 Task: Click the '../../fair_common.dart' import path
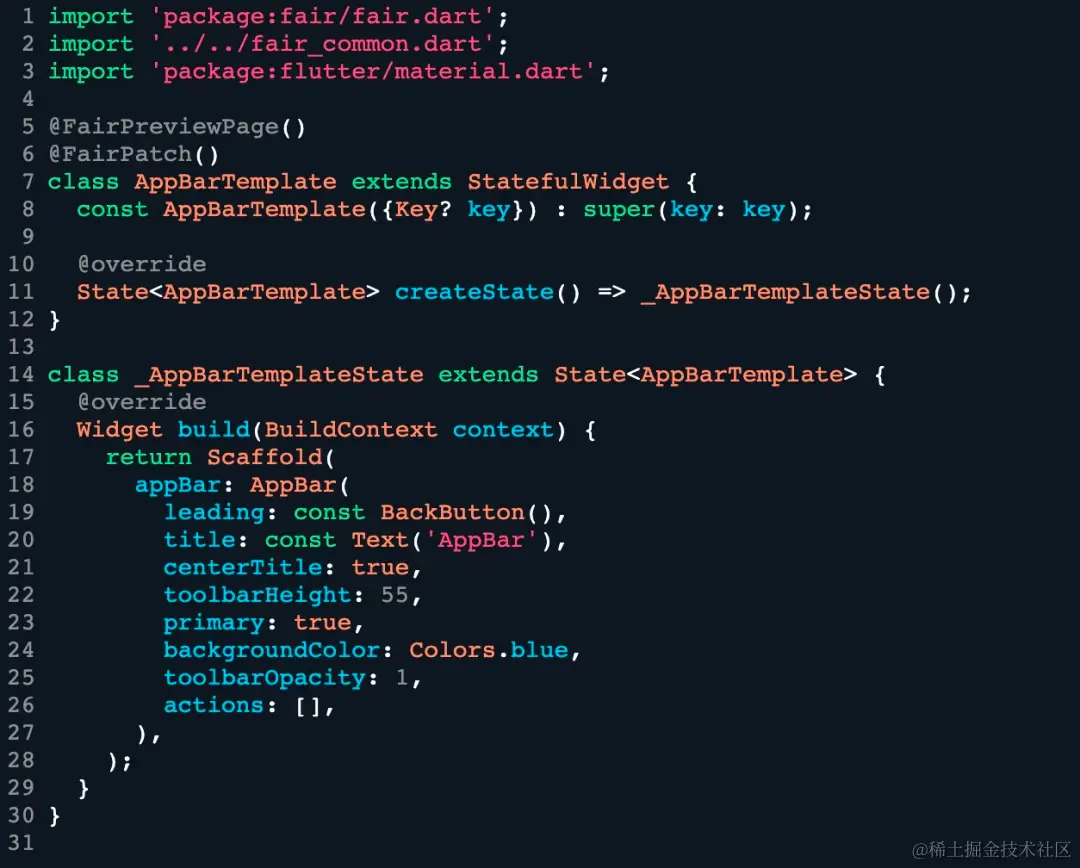(322, 44)
